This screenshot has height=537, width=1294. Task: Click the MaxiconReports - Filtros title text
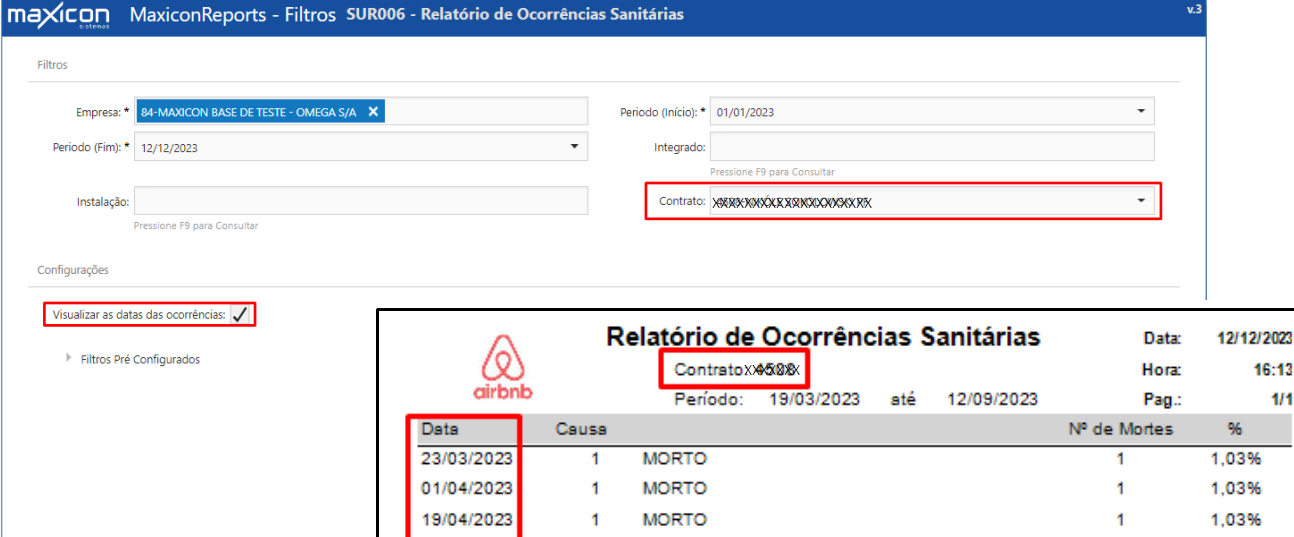click(x=233, y=16)
